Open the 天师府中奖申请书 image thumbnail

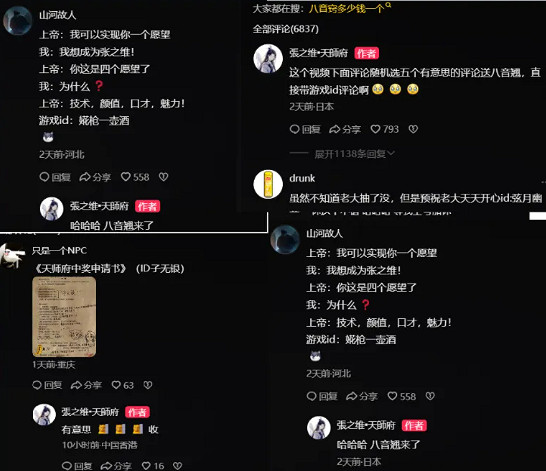pyautogui.click(x=64, y=317)
